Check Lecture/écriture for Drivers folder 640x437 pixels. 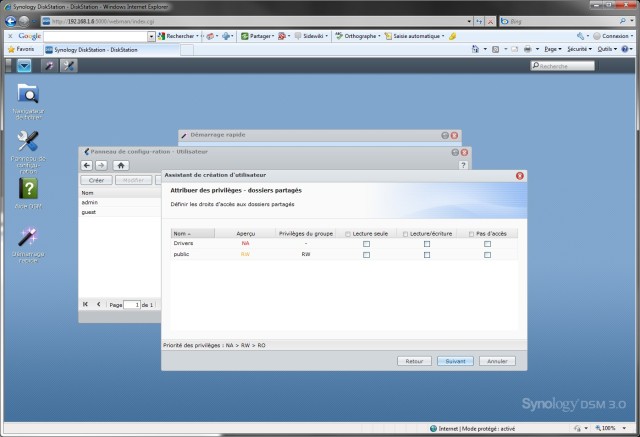tap(427, 244)
